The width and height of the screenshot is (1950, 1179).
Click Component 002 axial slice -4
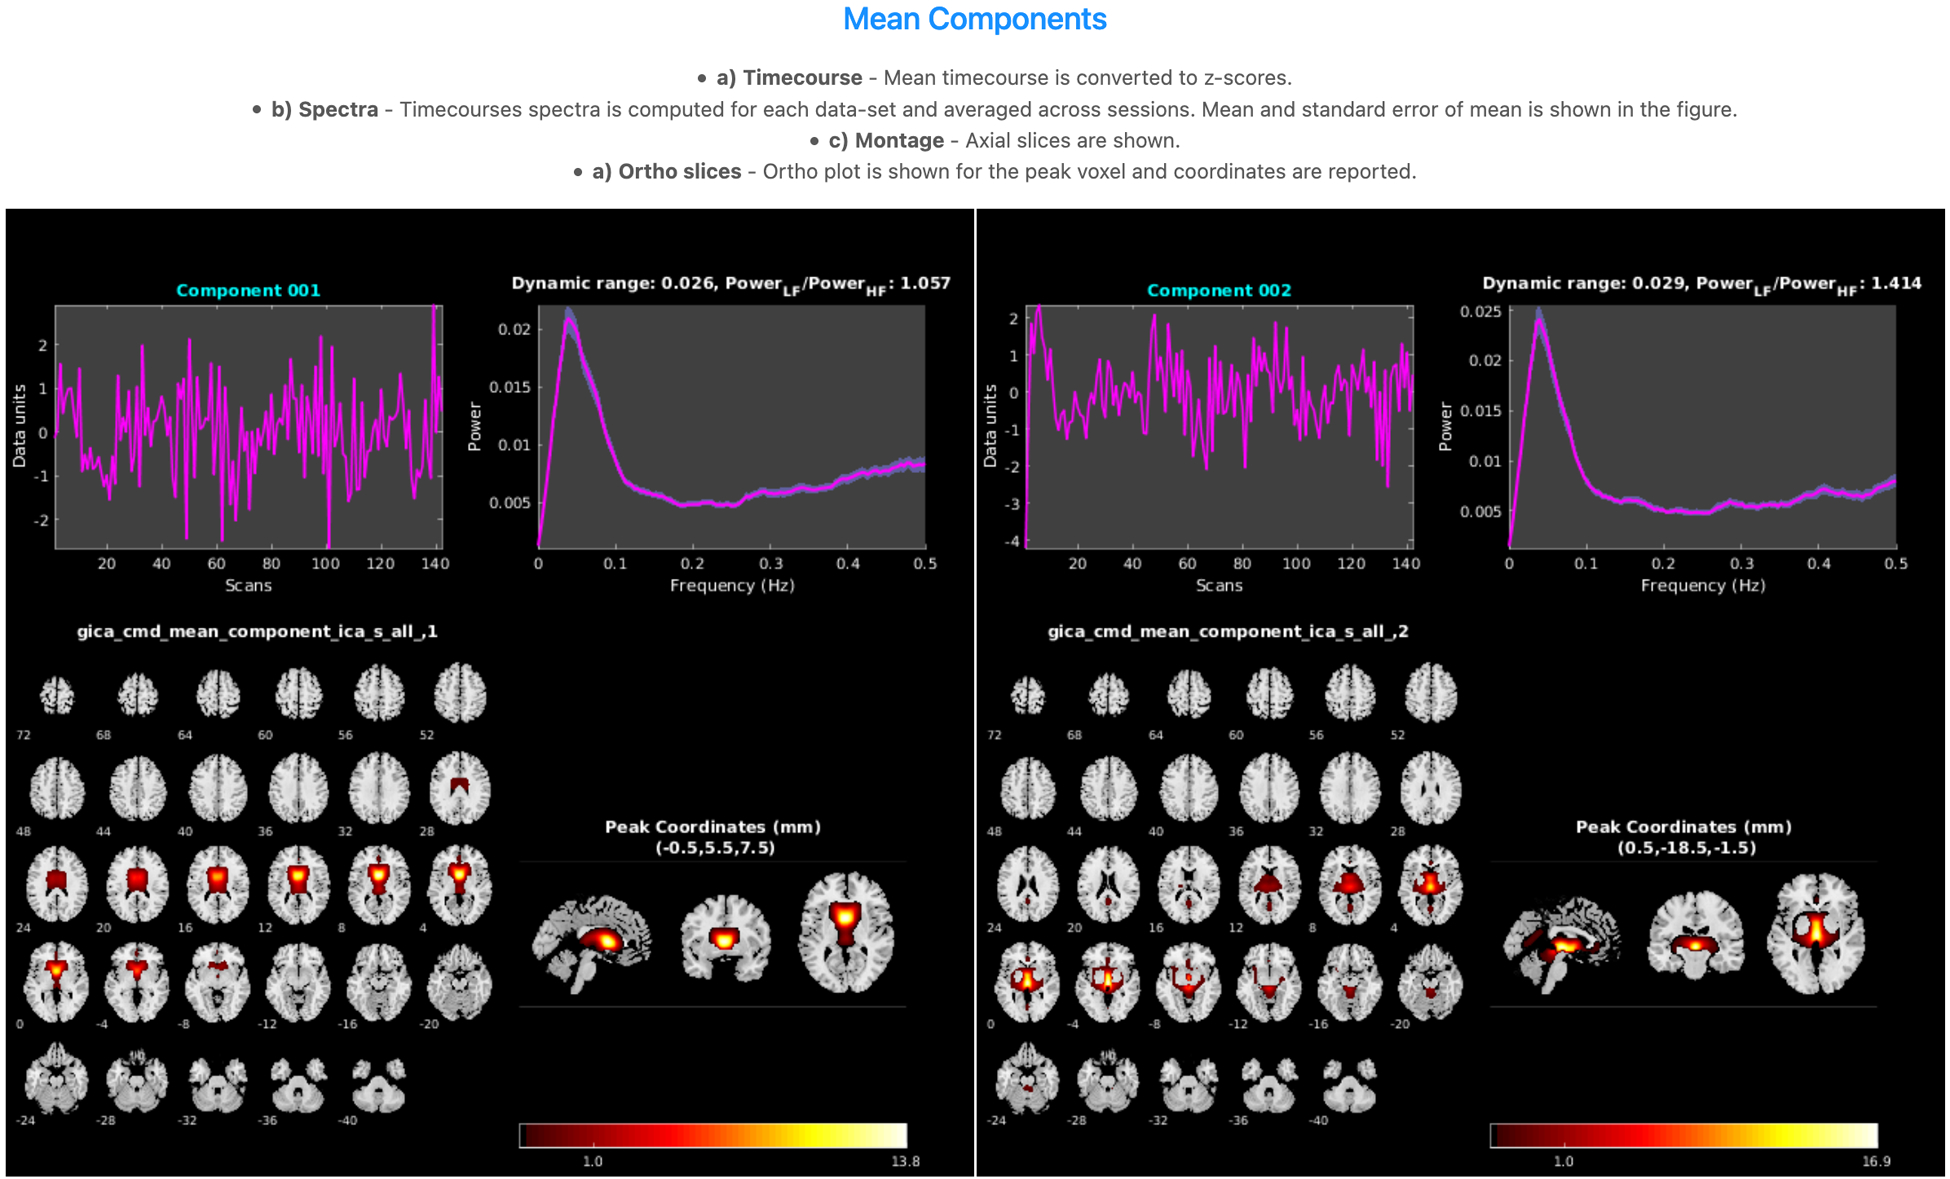coord(1108,980)
